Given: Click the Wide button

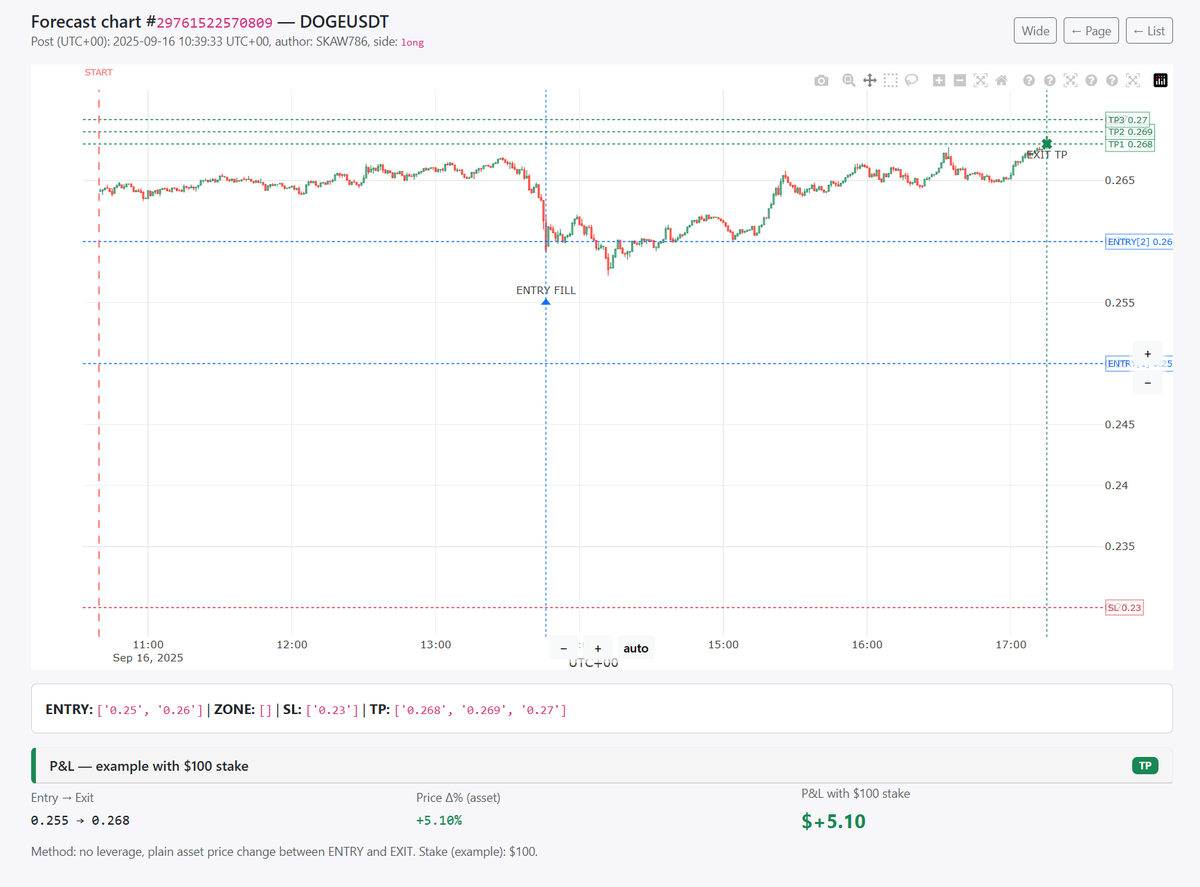Looking at the screenshot, I should [x=1035, y=31].
